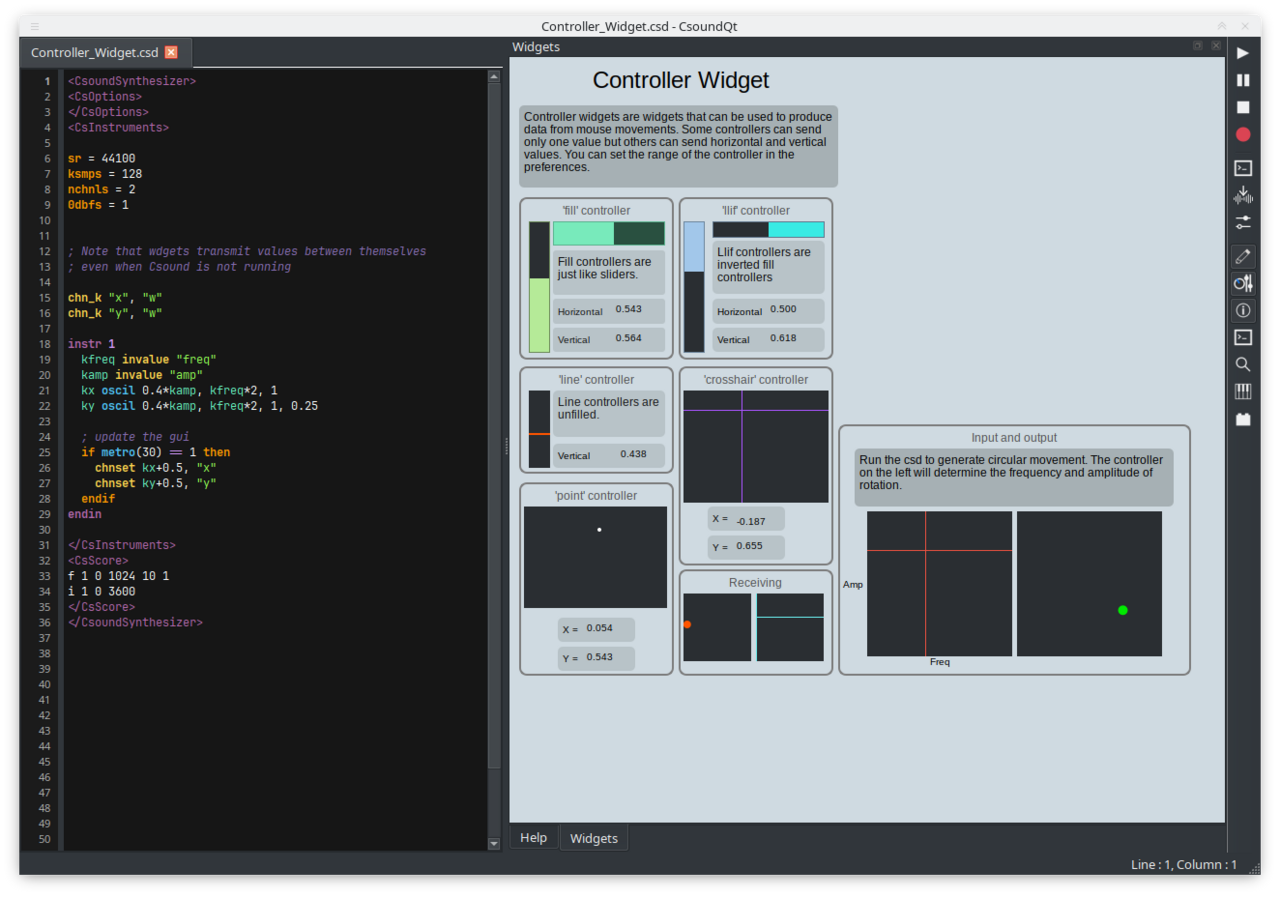
Task: Click the 'Line : 1, Column : 1' status text
Action: [1184, 864]
